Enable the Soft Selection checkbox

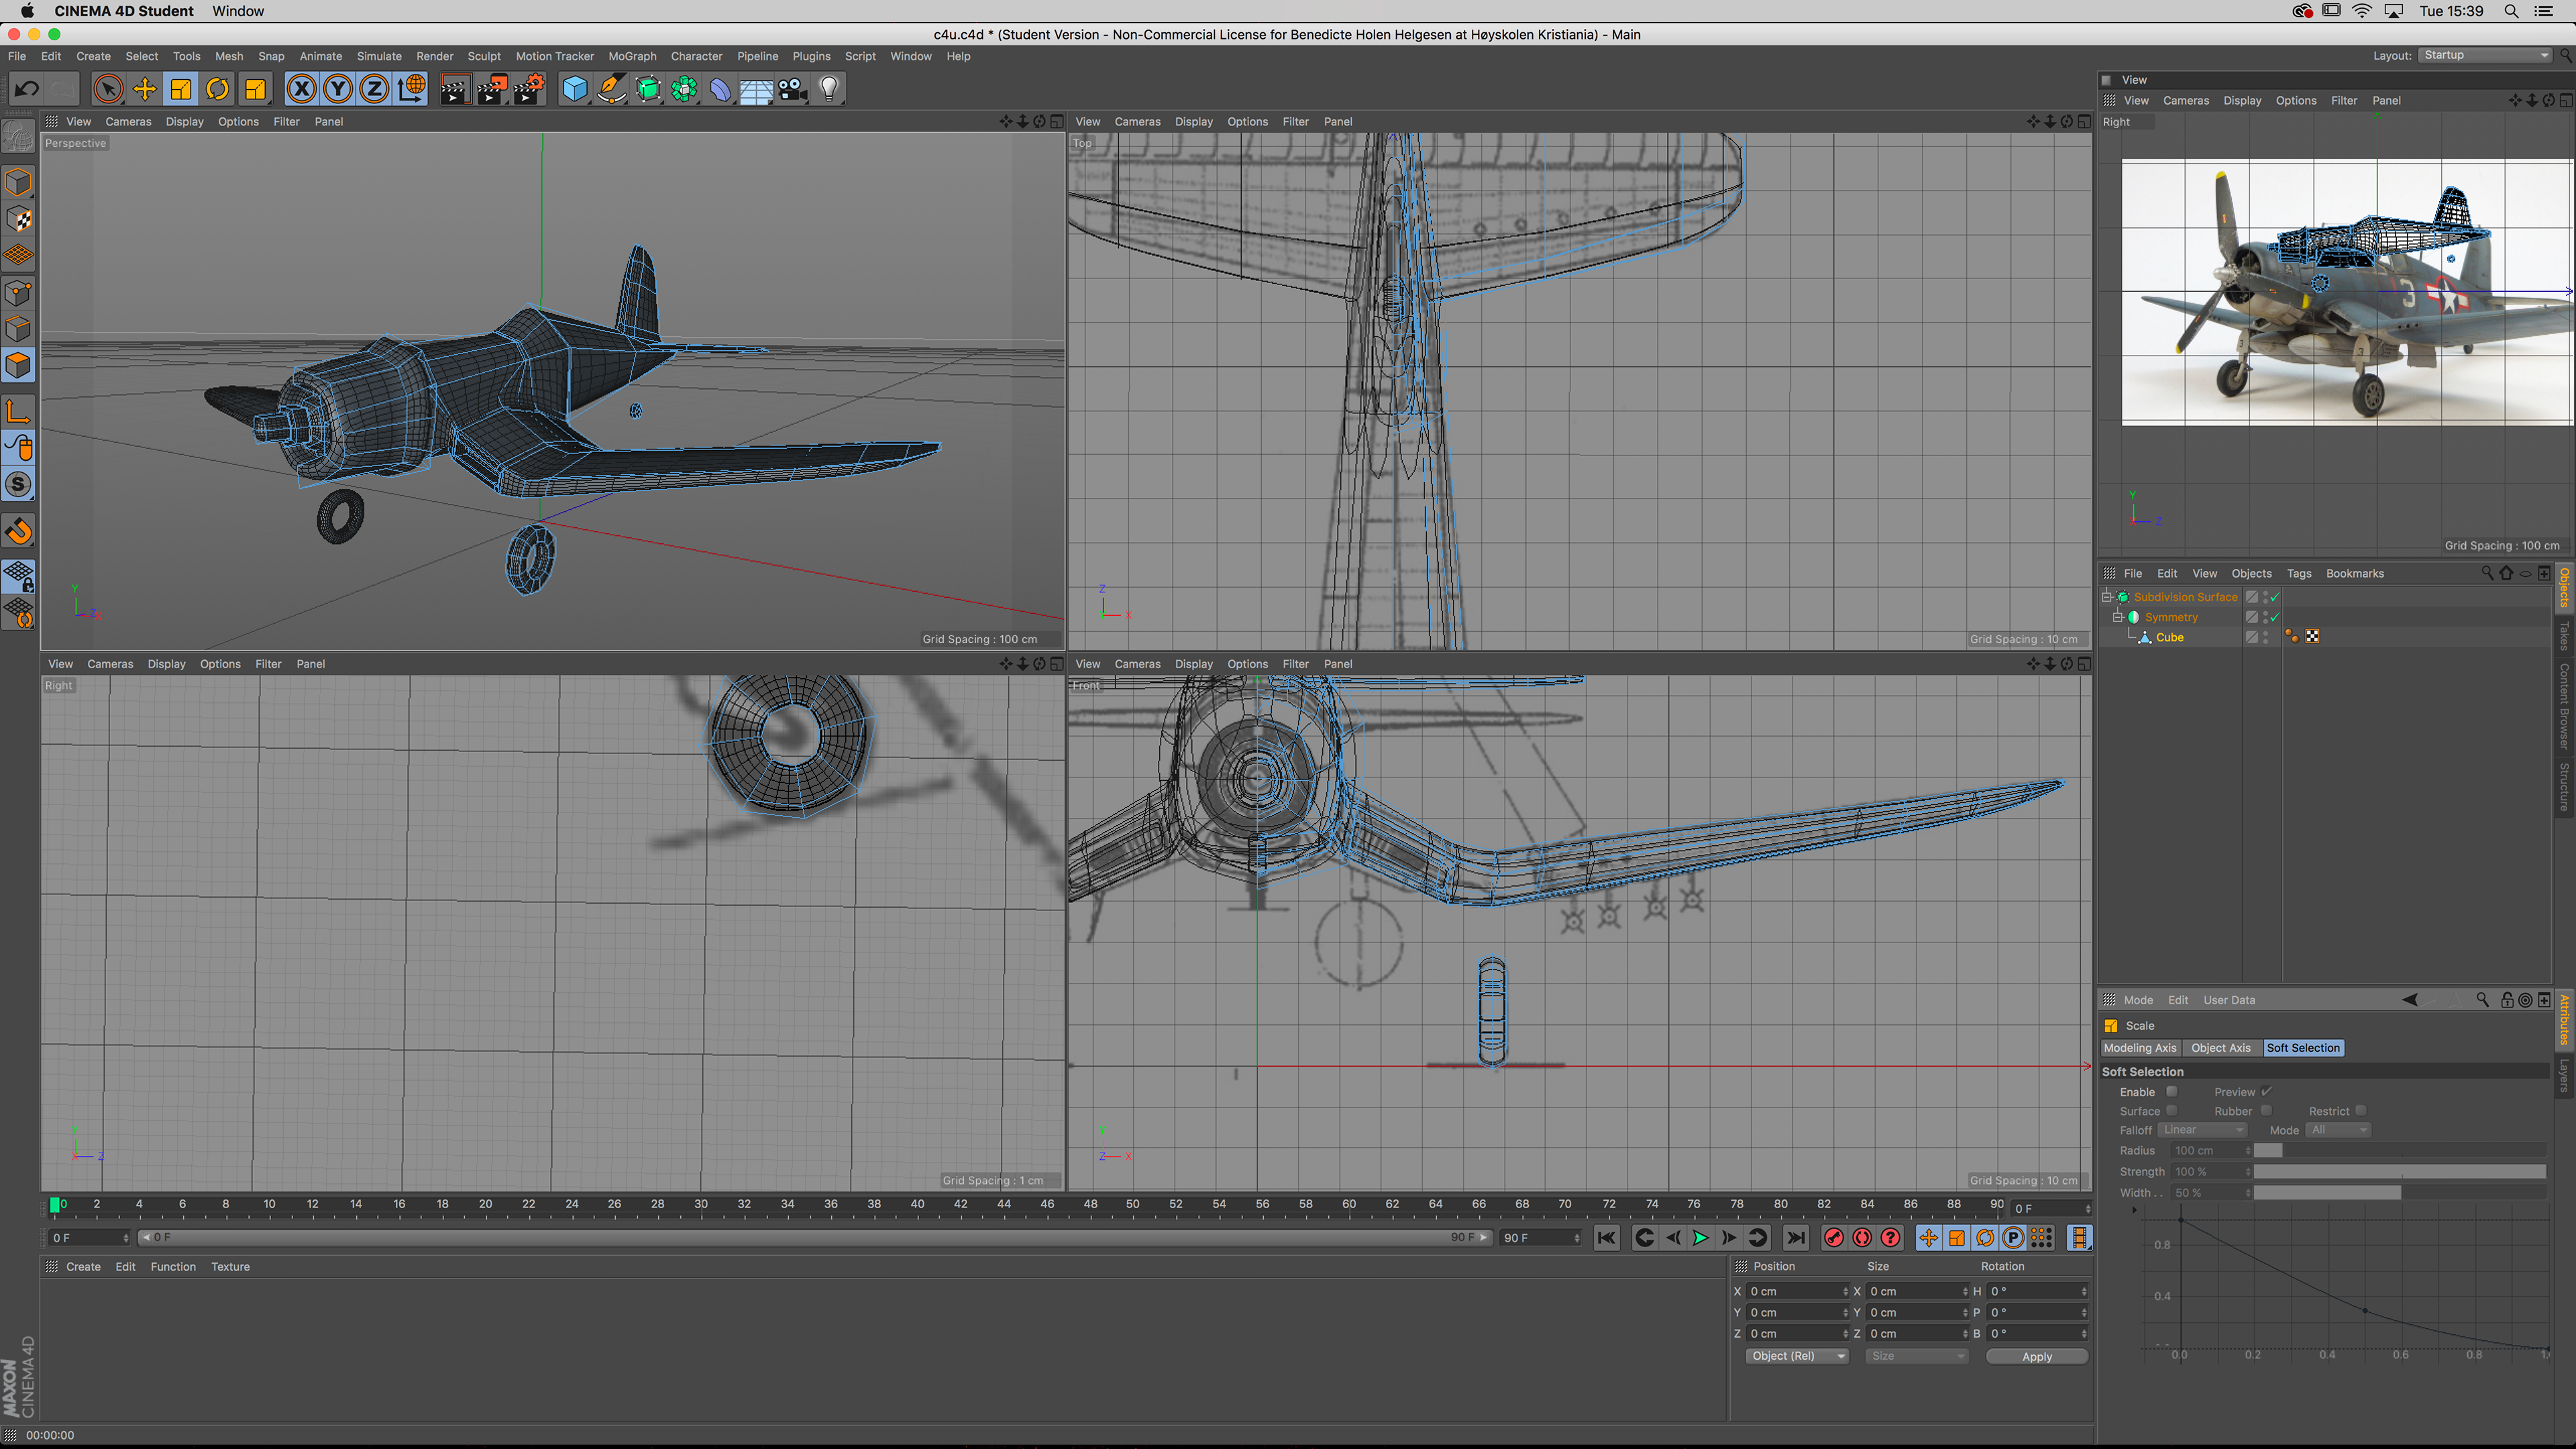[x=2171, y=1091]
